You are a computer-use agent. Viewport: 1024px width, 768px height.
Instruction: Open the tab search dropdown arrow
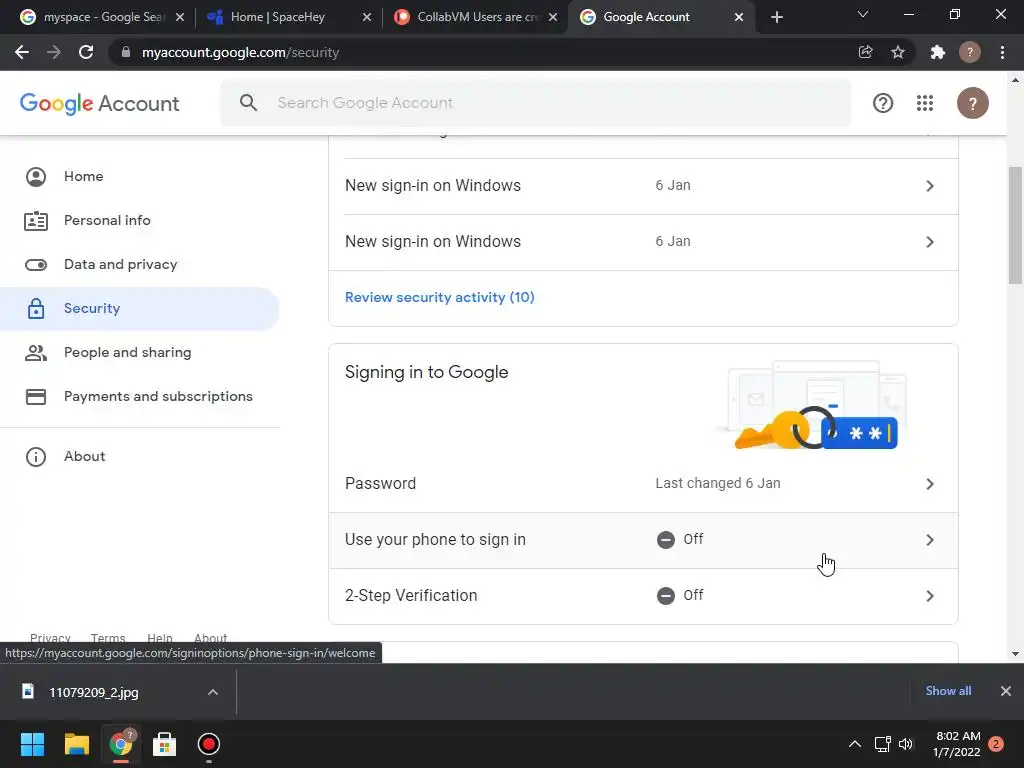click(x=863, y=14)
